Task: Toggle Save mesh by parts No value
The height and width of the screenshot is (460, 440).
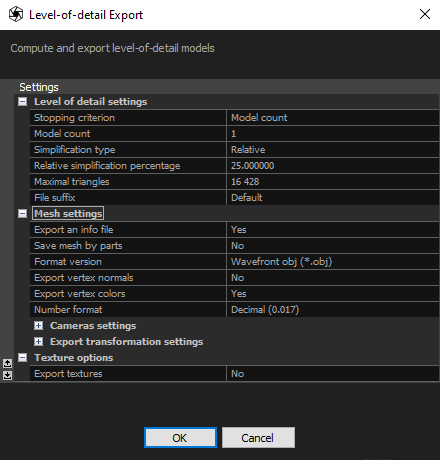Action: pos(333,246)
